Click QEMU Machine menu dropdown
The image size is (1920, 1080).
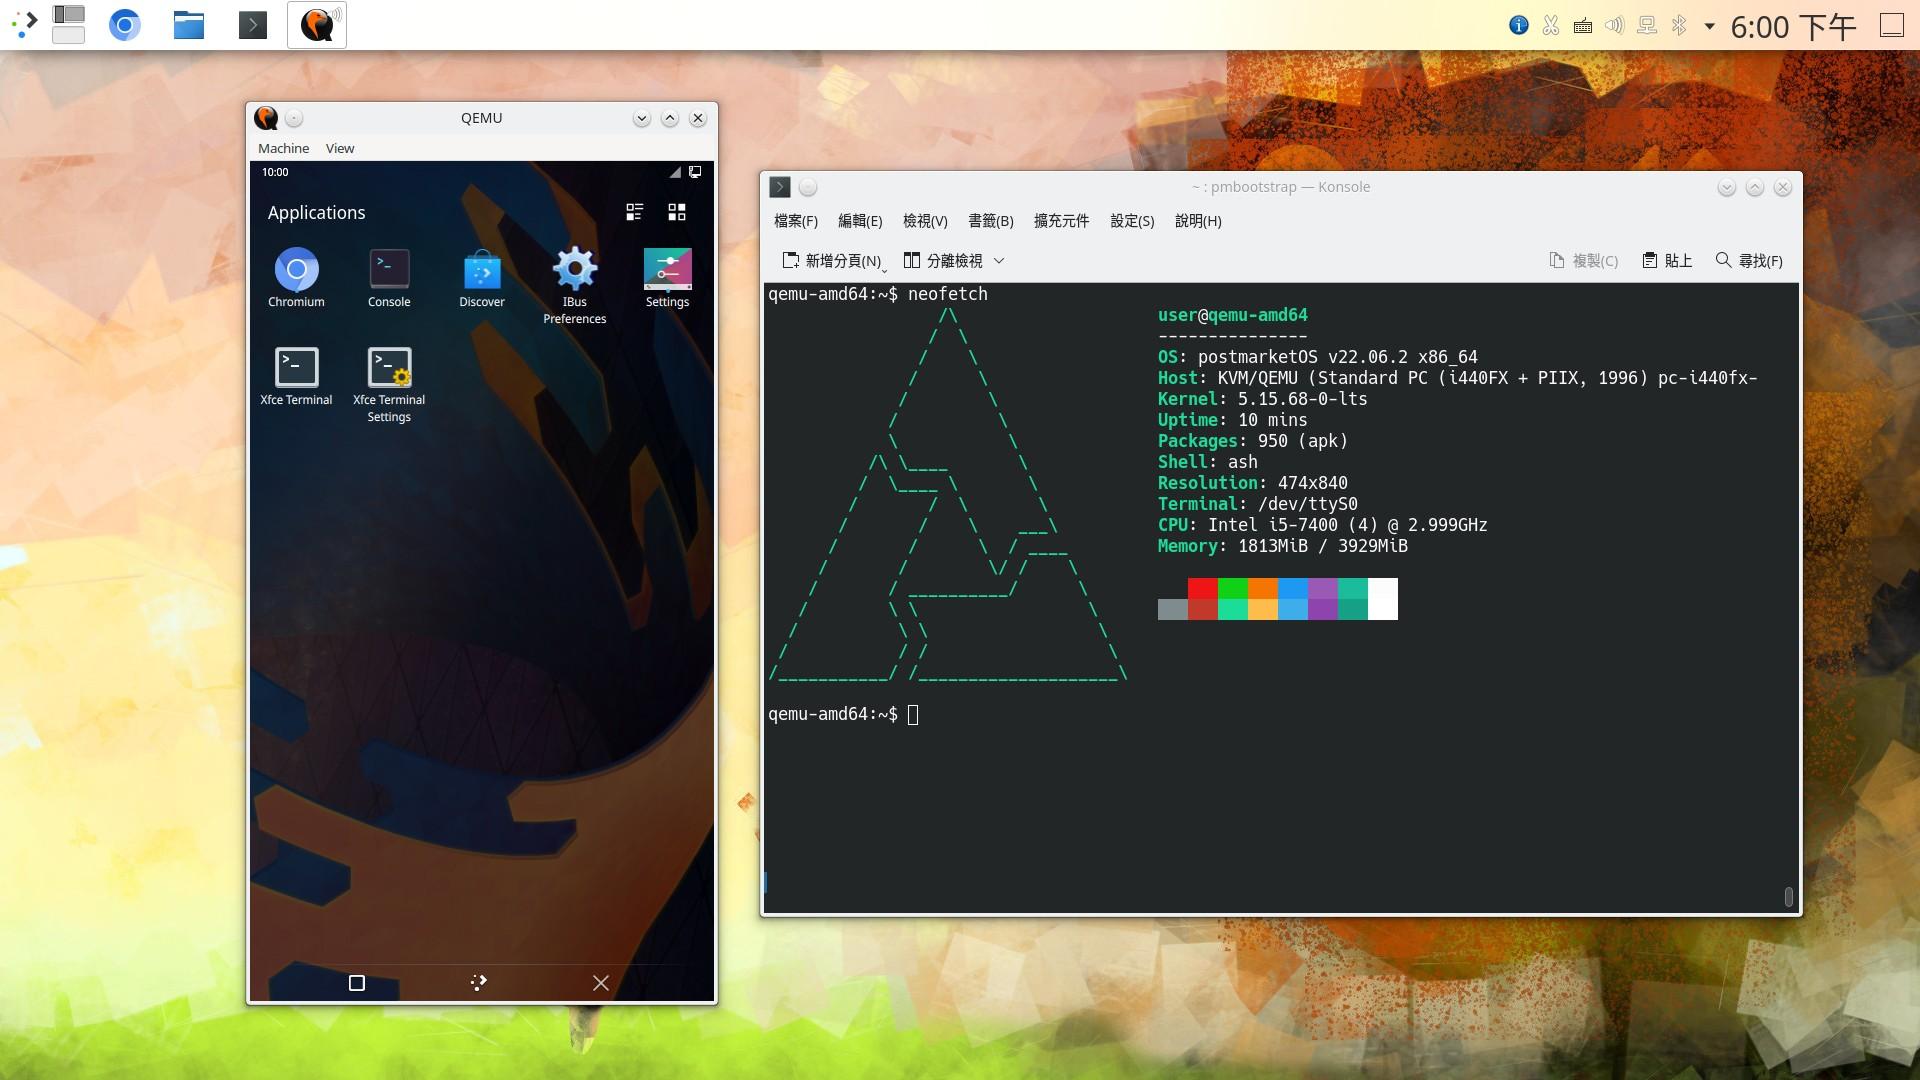281,148
